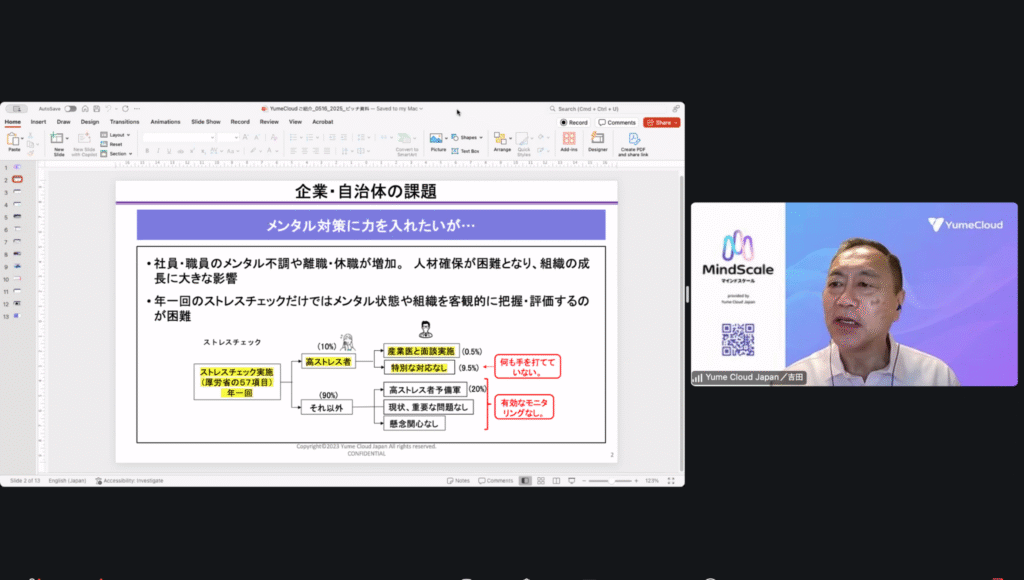Viewport: 1024px width, 580px height.
Task: Click the Comments button in ribbon header
Action: pos(617,122)
